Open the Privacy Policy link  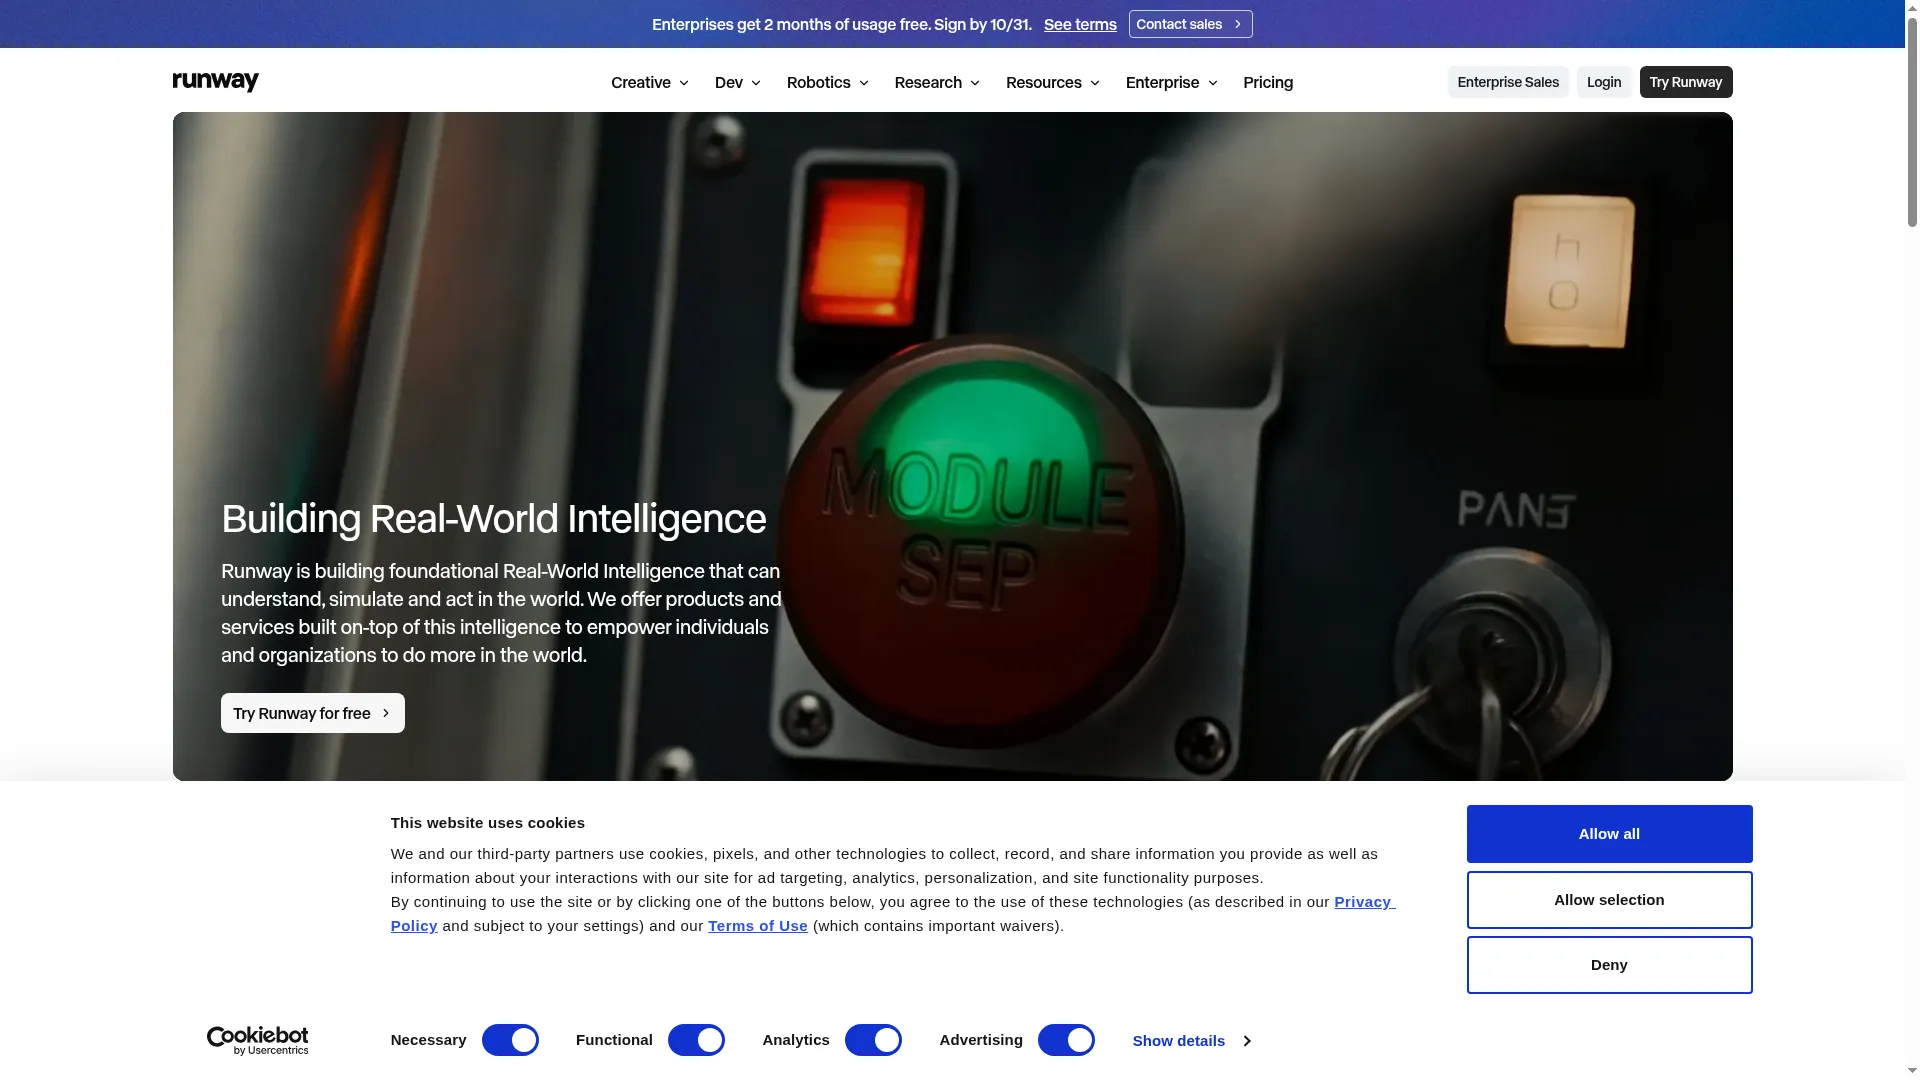[x=1364, y=902]
